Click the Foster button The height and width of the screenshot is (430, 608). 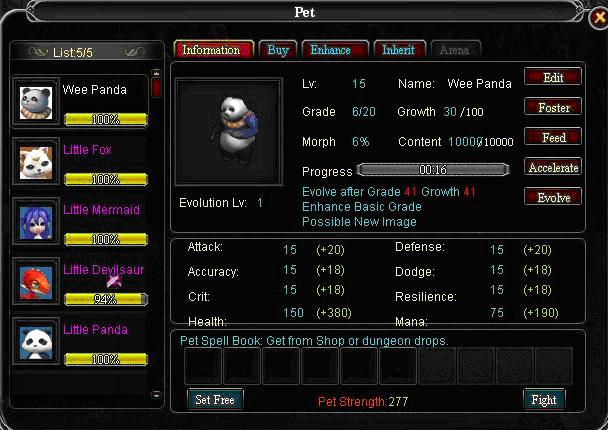click(553, 107)
